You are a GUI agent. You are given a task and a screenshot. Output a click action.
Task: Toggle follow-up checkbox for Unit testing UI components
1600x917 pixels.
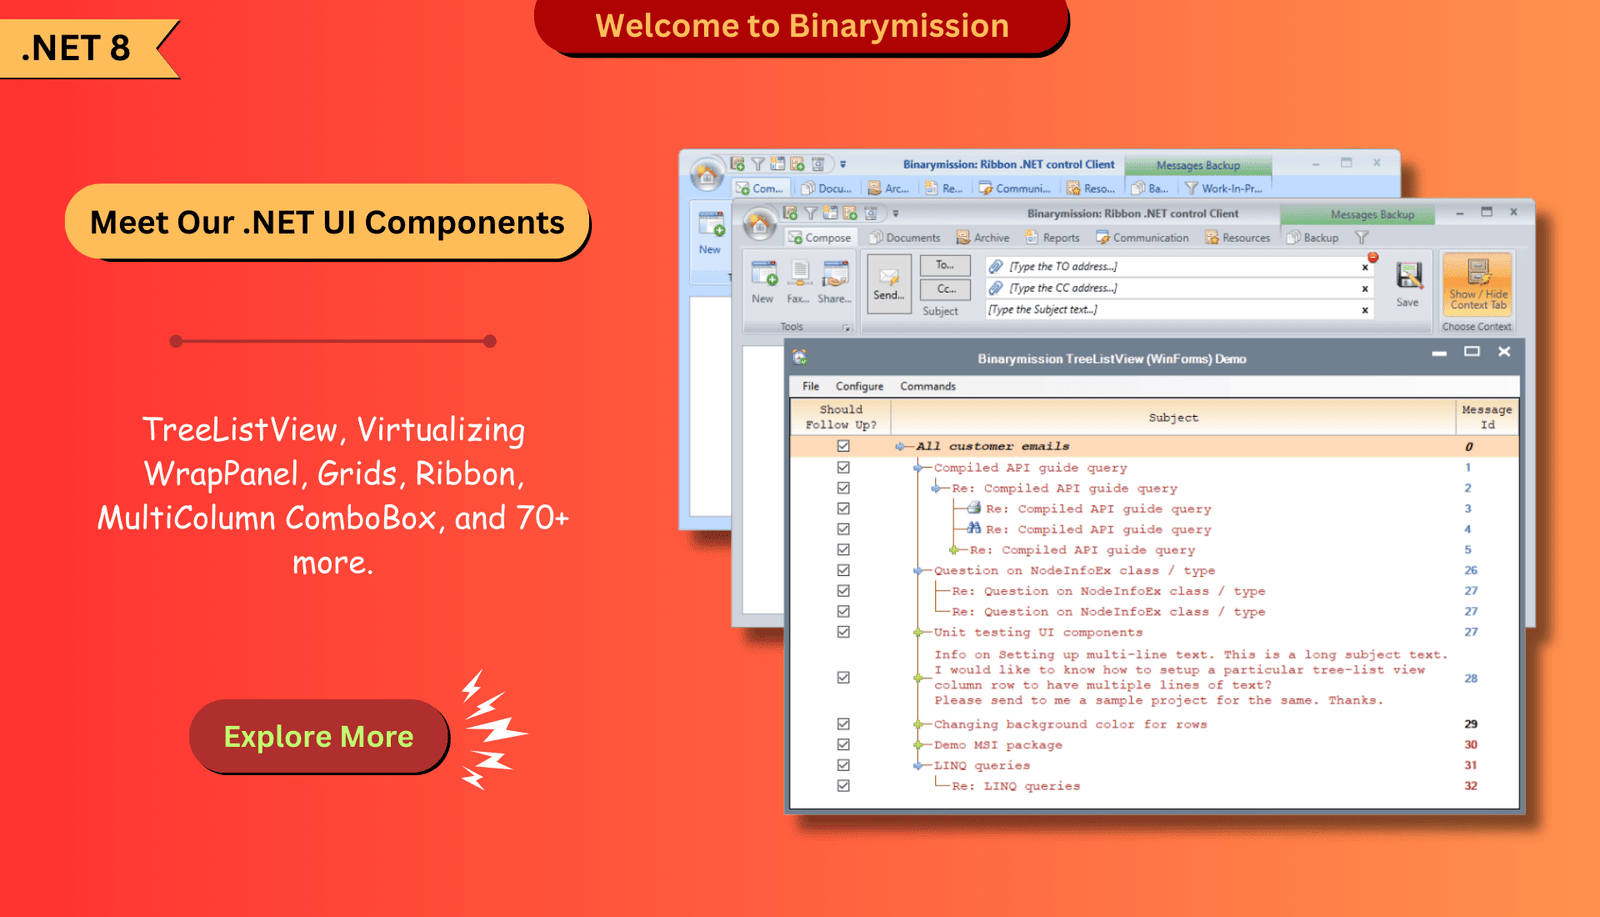843,632
